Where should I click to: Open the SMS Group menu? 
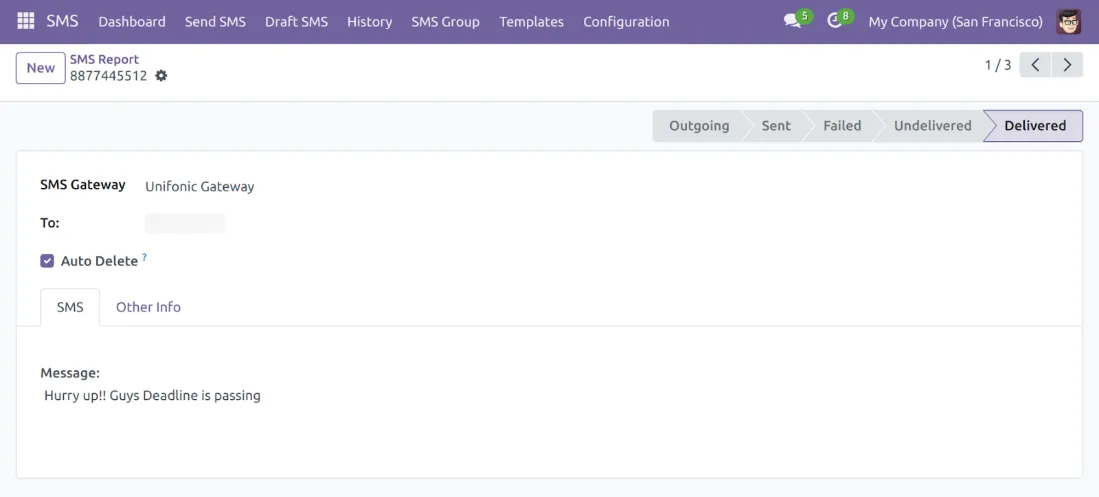point(446,22)
